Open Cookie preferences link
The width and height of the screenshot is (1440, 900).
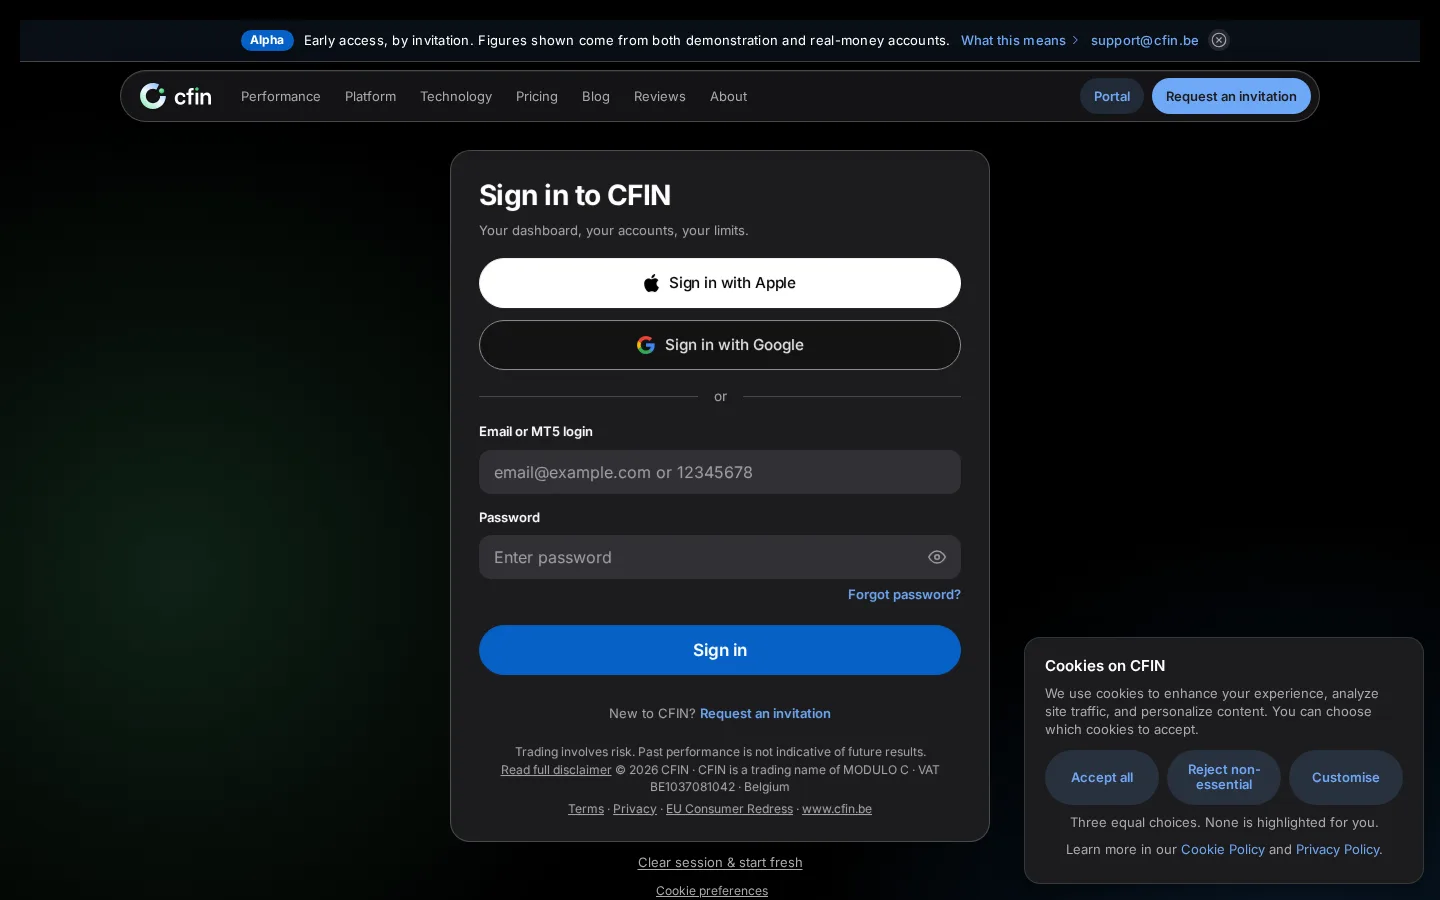[x=712, y=891]
